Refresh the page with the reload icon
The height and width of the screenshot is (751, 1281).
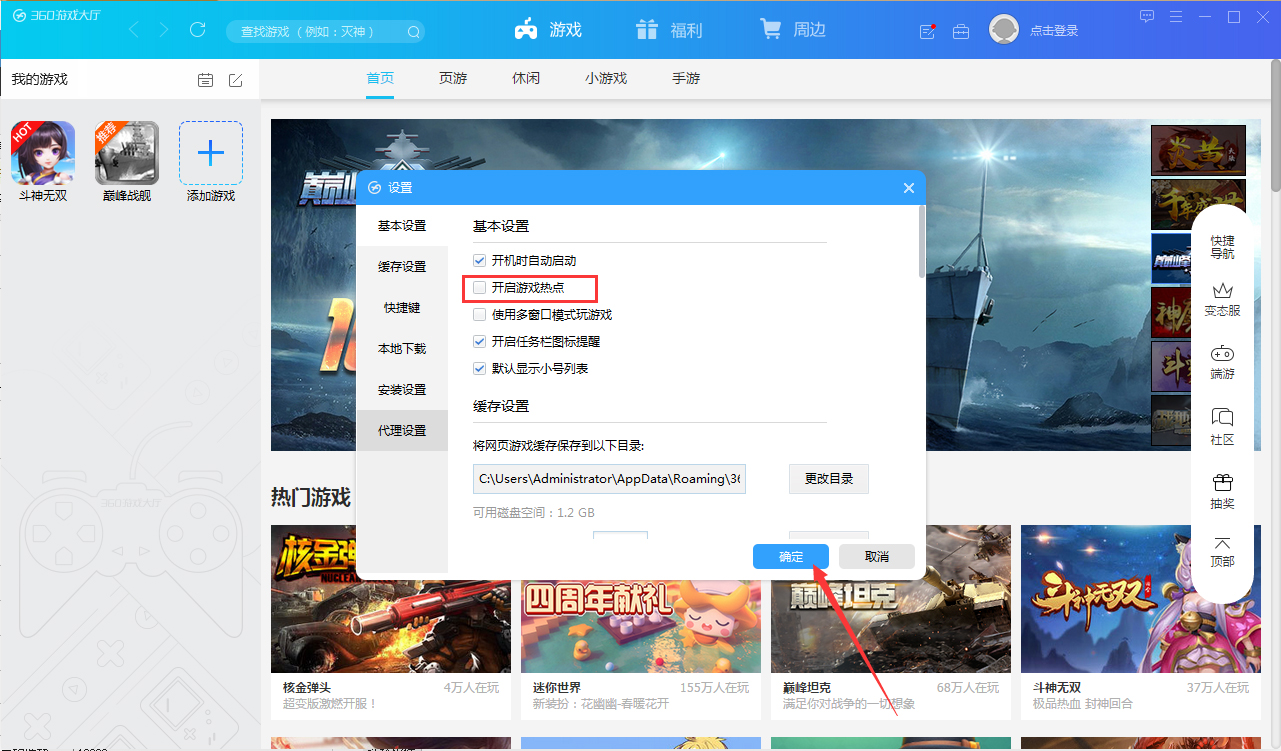pyautogui.click(x=197, y=30)
